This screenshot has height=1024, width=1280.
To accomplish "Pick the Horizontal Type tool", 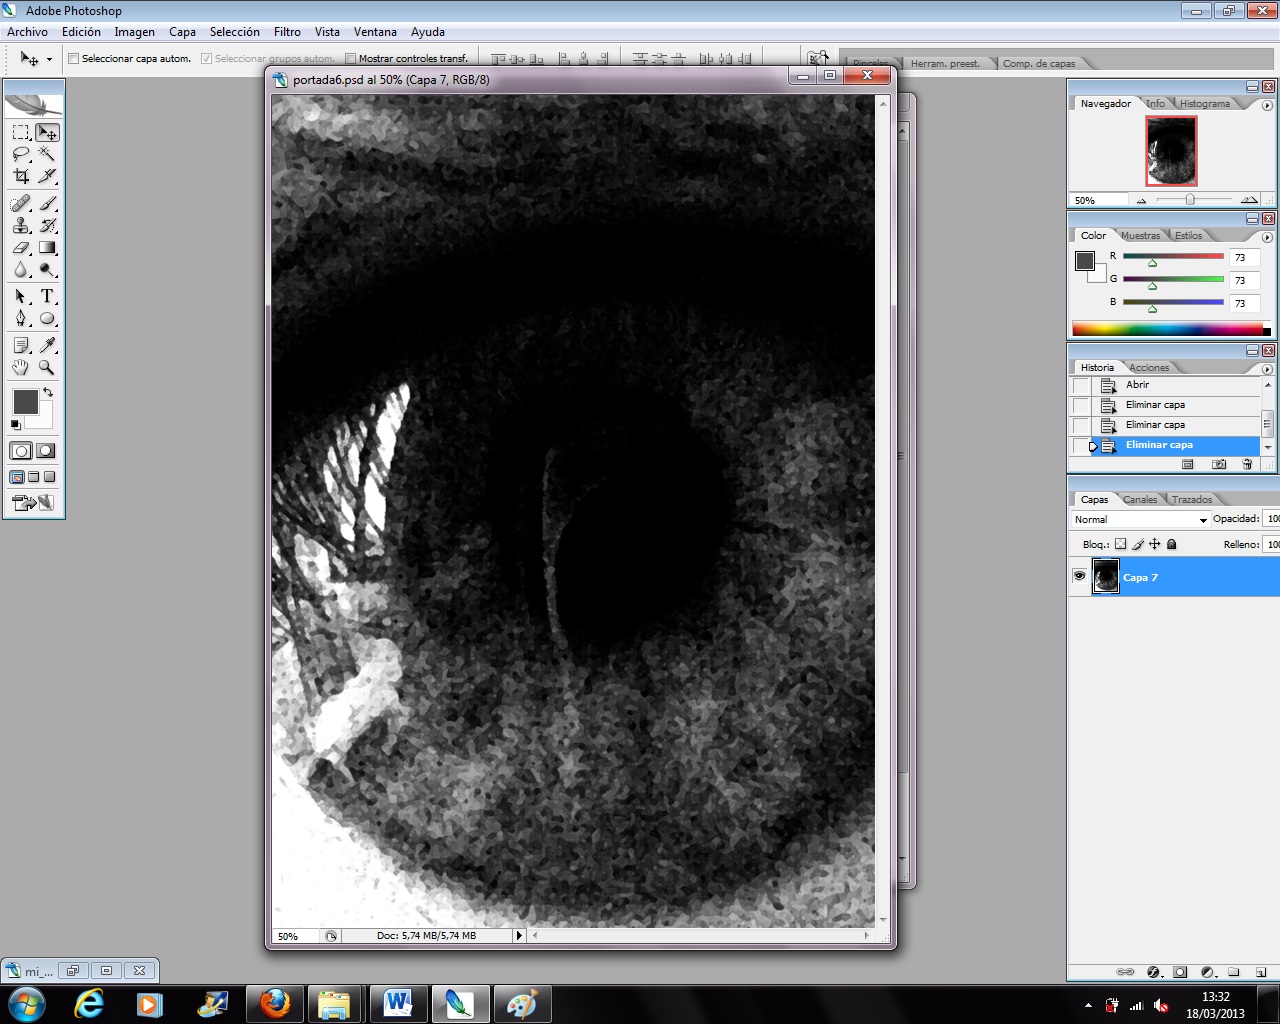I will pyautogui.click(x=47, y=297).
